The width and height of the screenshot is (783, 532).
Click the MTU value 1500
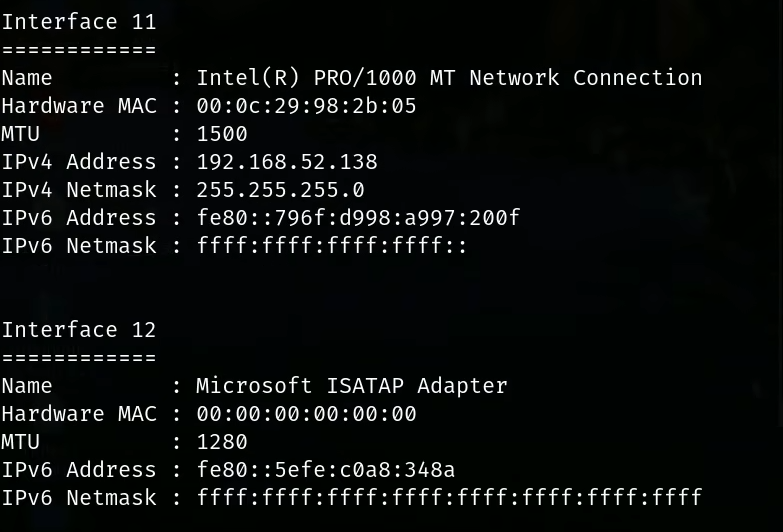pyautogui.click(x=222, y=134)
